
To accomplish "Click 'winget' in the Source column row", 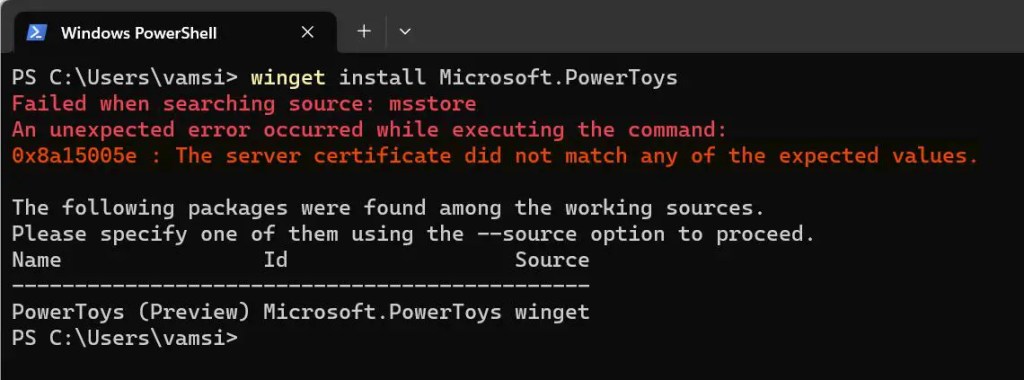I will [552, 313].
